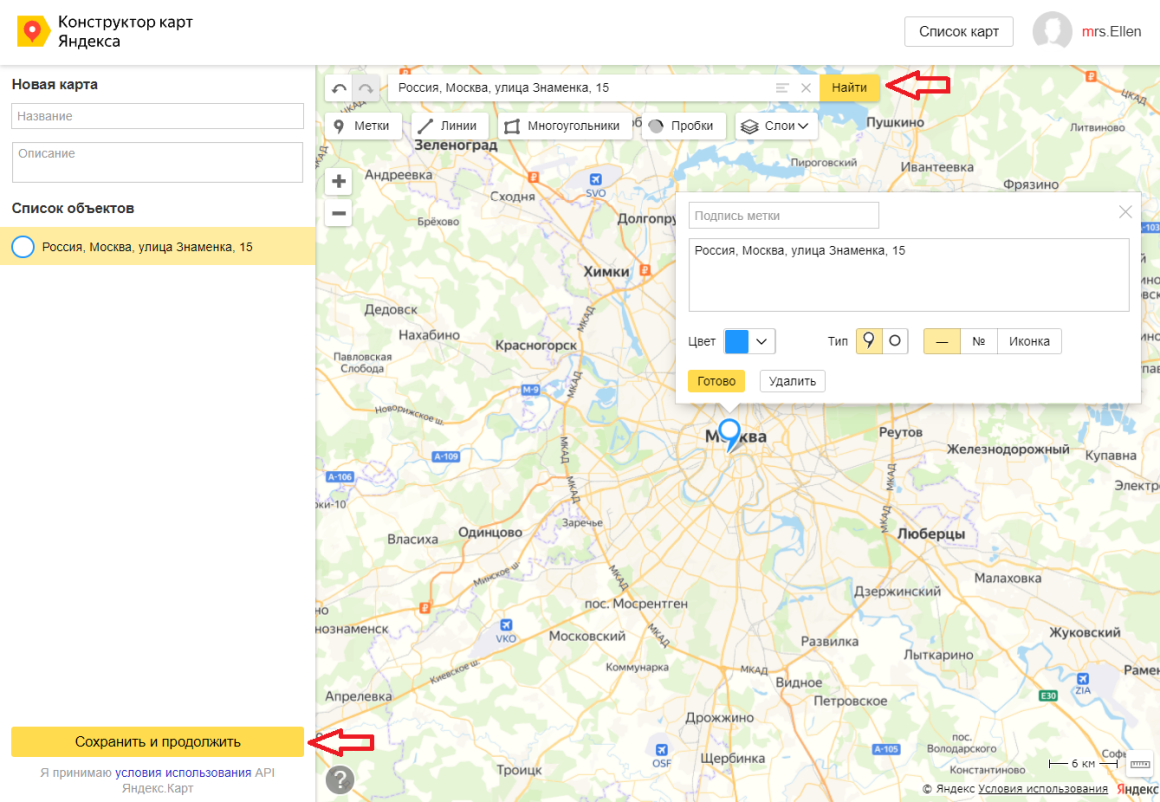1160x802 pixels.
Task: Click the A-106 road shield
Action: click(340, 477)
